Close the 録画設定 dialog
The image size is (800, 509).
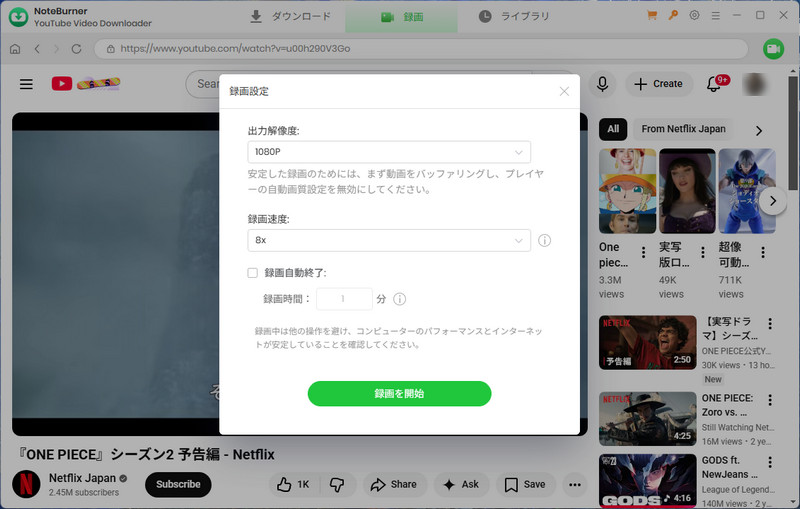(x=564, y=91)
